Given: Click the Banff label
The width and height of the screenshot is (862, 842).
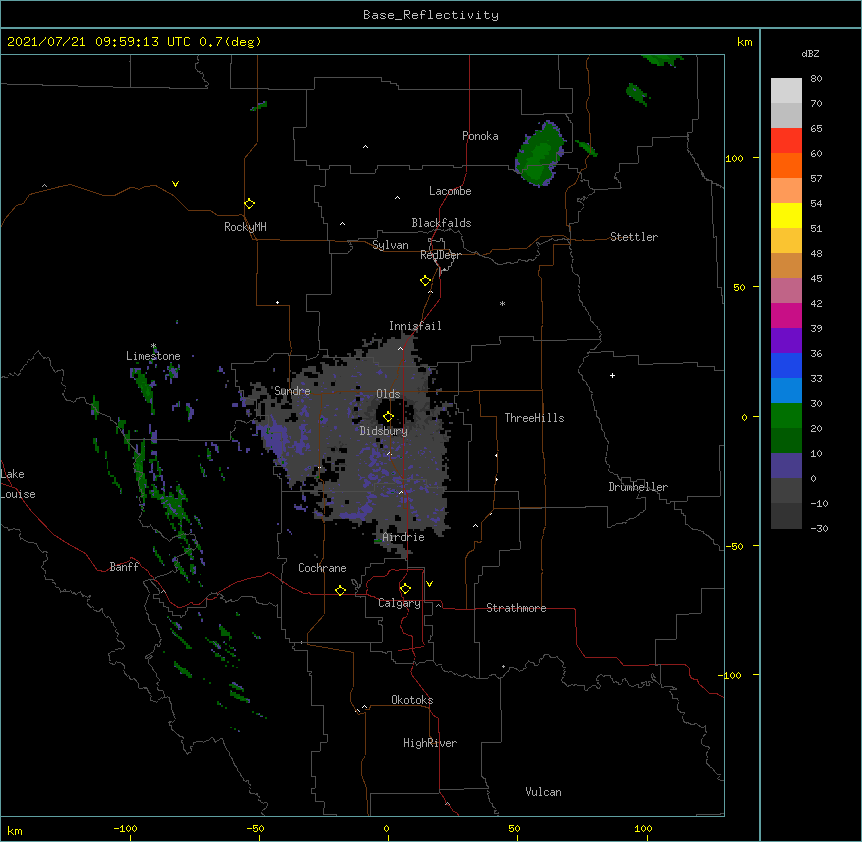Looking at the screenshot, I should 124,567.
